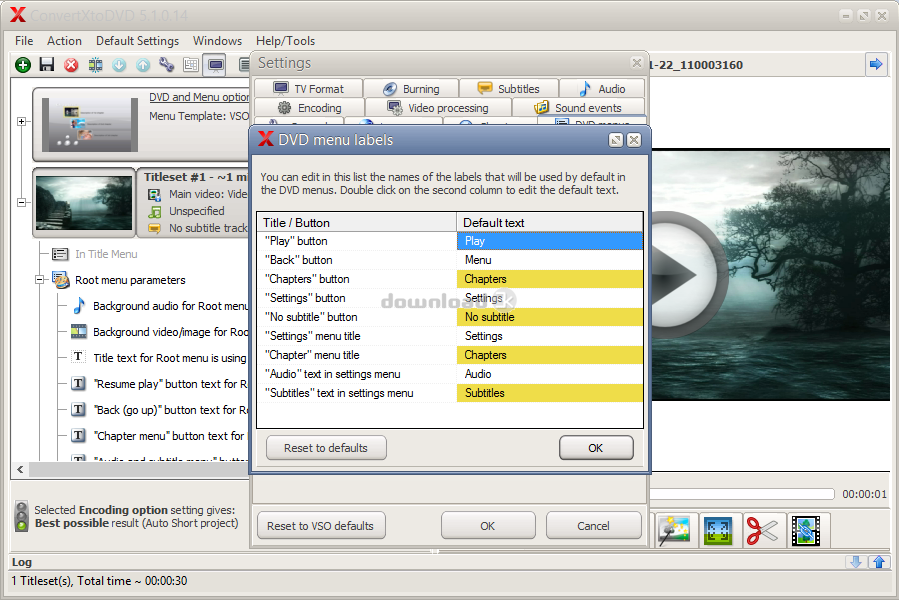Open the image effects magic wand tool
Image resolution: width=899 pixels, height=600 pixels.
pos(674,530)
